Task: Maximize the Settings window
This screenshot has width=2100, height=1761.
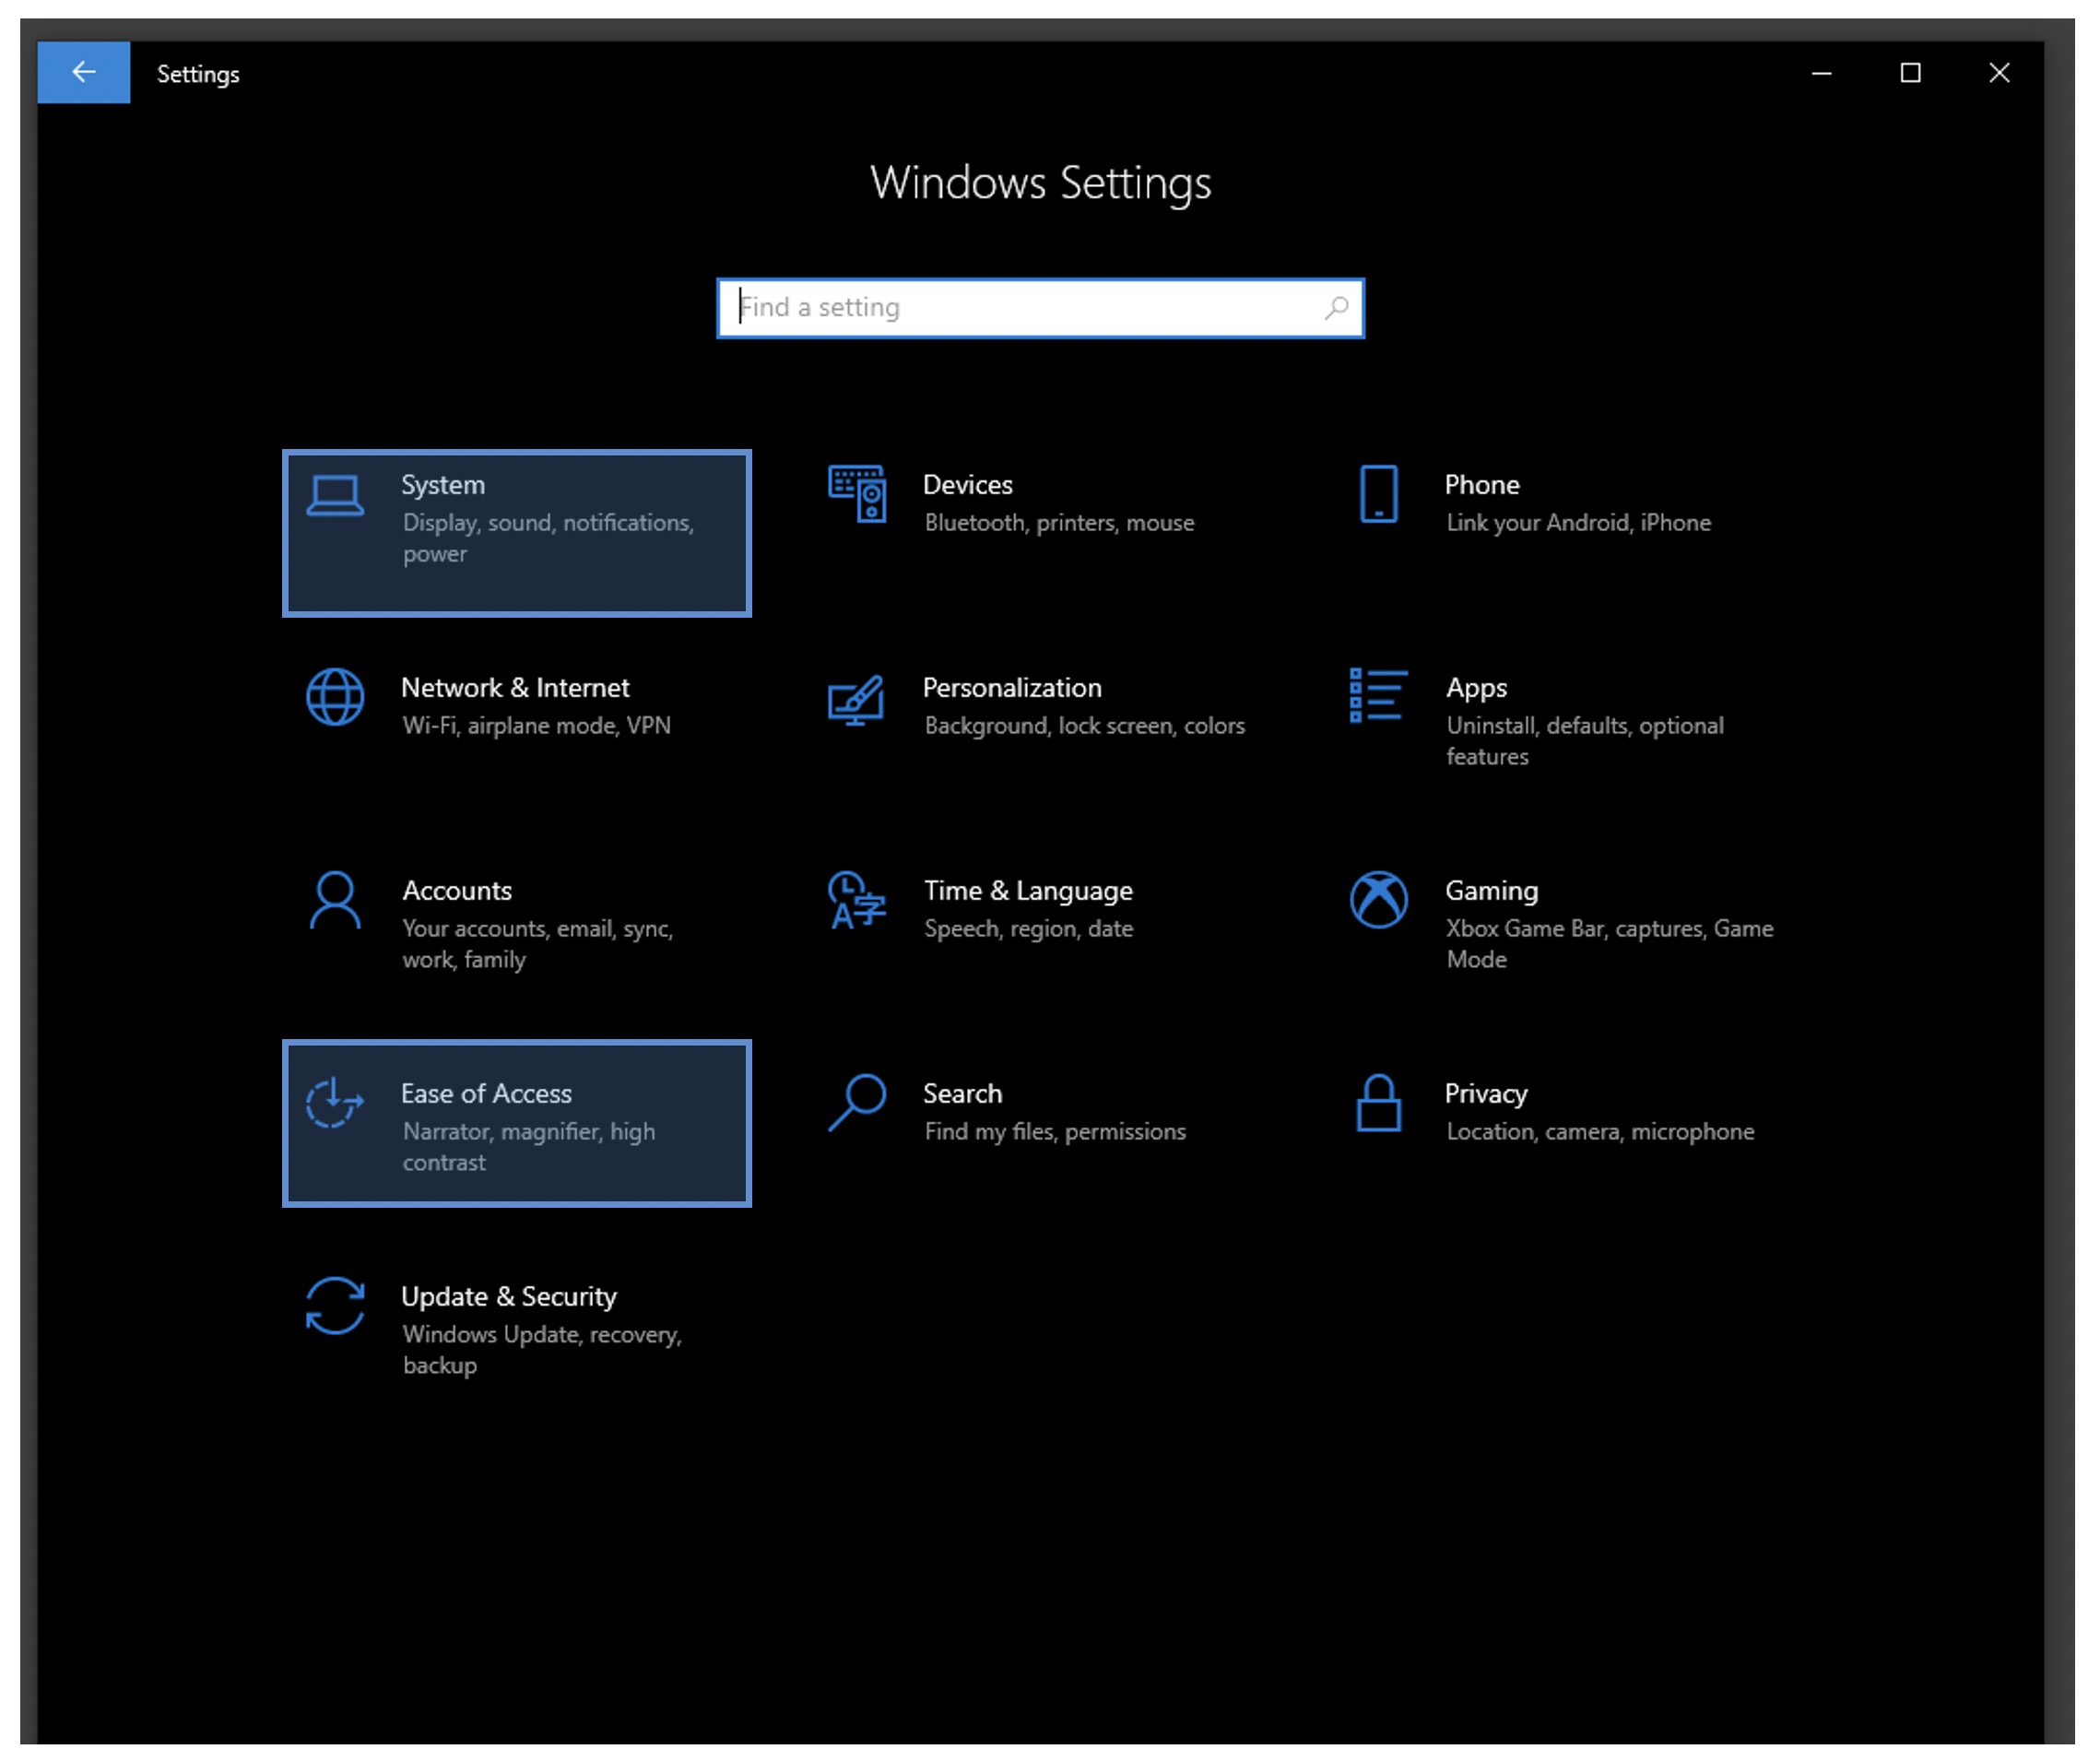Action: click(1910, 73)
